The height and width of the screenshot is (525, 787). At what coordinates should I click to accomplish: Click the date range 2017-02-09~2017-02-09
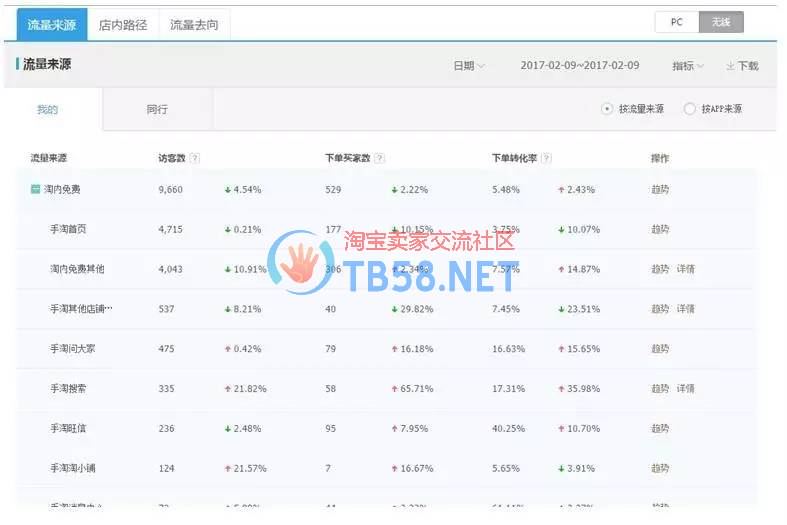pos(579,66)
